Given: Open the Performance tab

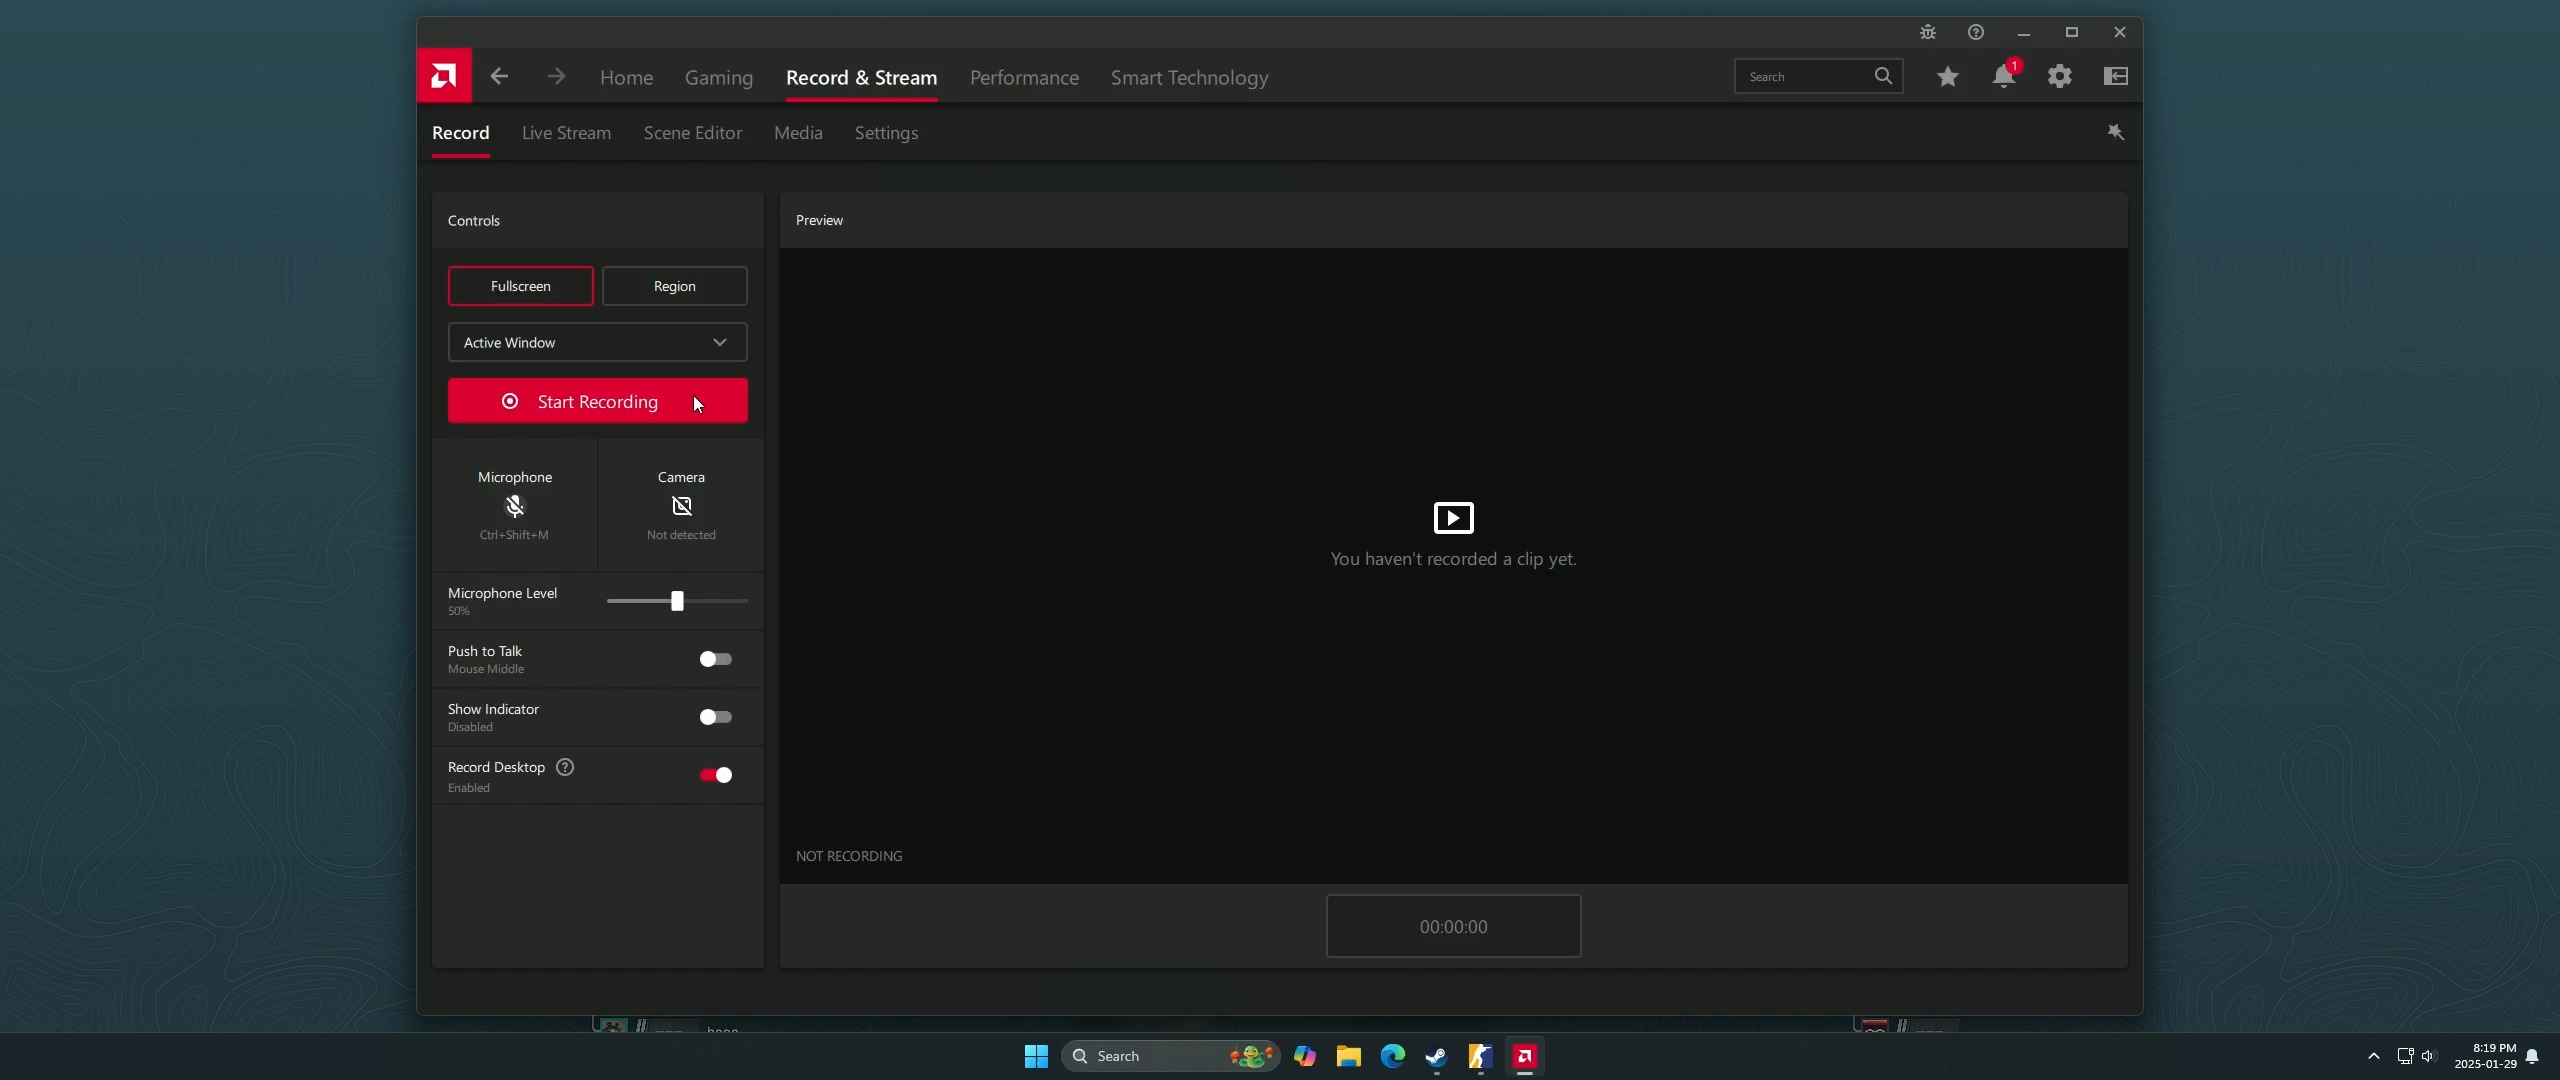Looking at the screenshot, I should coord(1024,77).
